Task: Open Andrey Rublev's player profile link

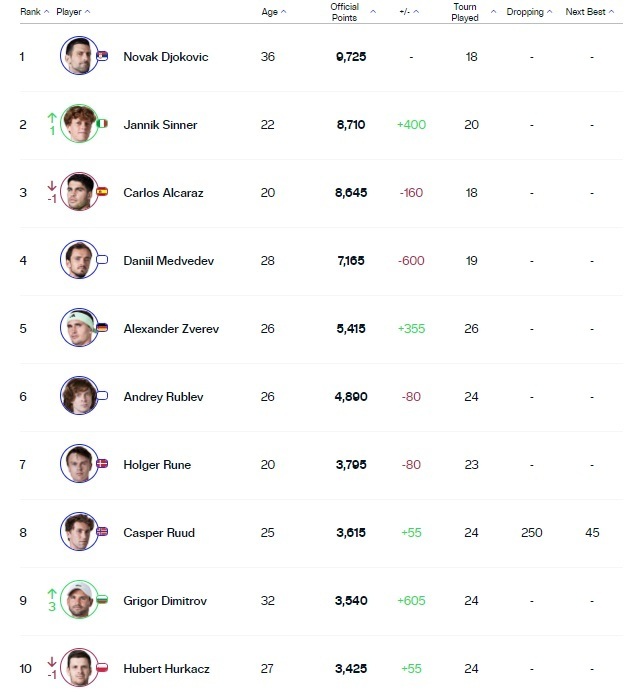Action: pyautogui.click(x=163, y=397)
